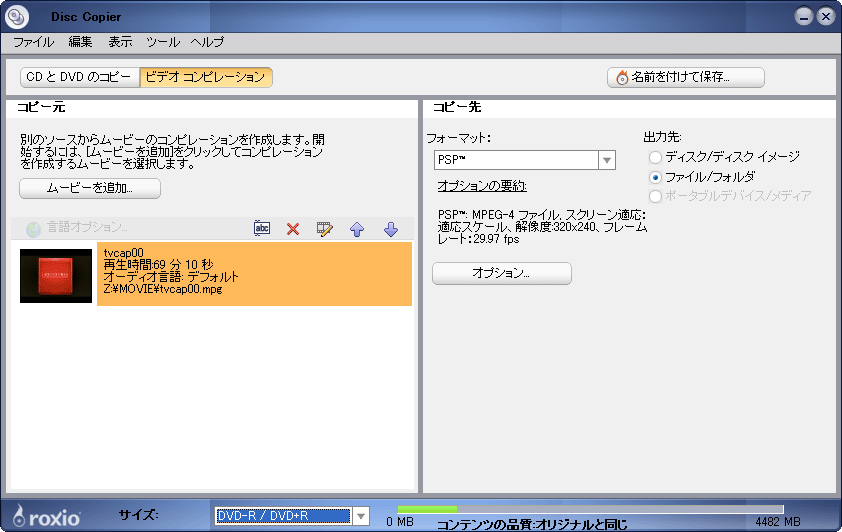Move movie down with down arrow icon
Image resolution: width=842 pixels, height=532 pixels.
(x=391, y=229)
